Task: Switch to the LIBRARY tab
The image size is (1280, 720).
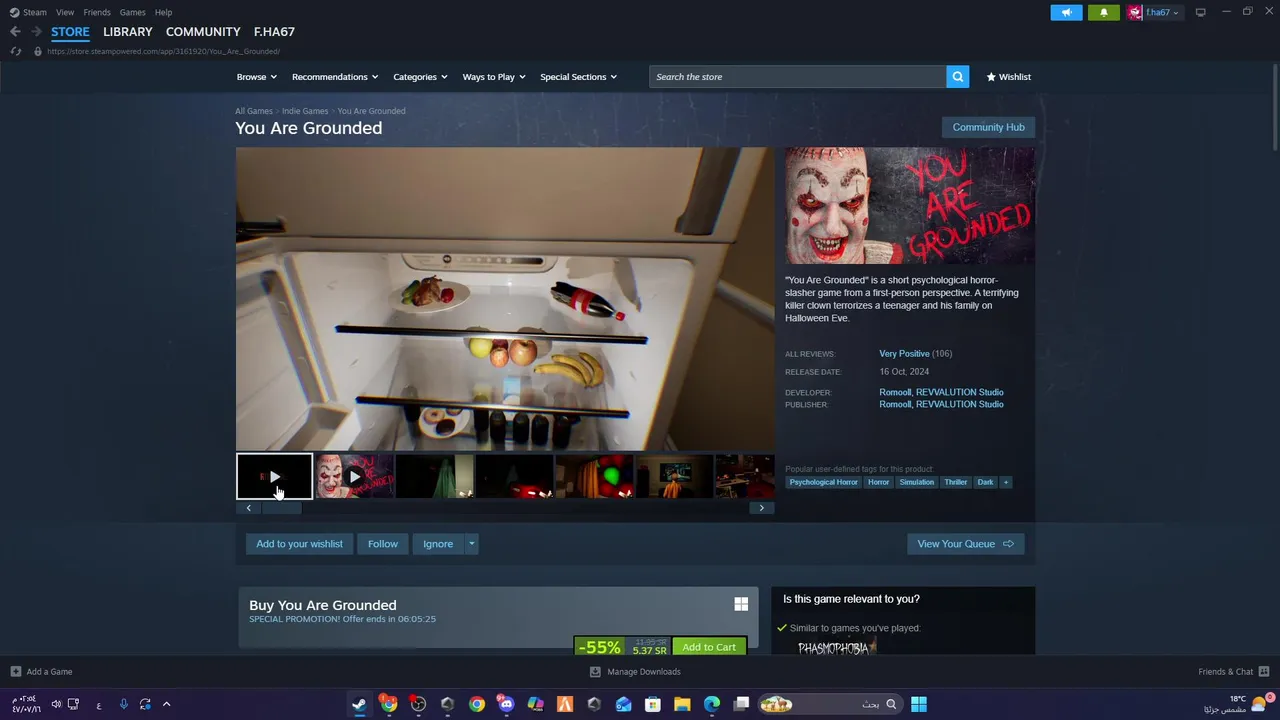Action: click(x=128, y=32)
